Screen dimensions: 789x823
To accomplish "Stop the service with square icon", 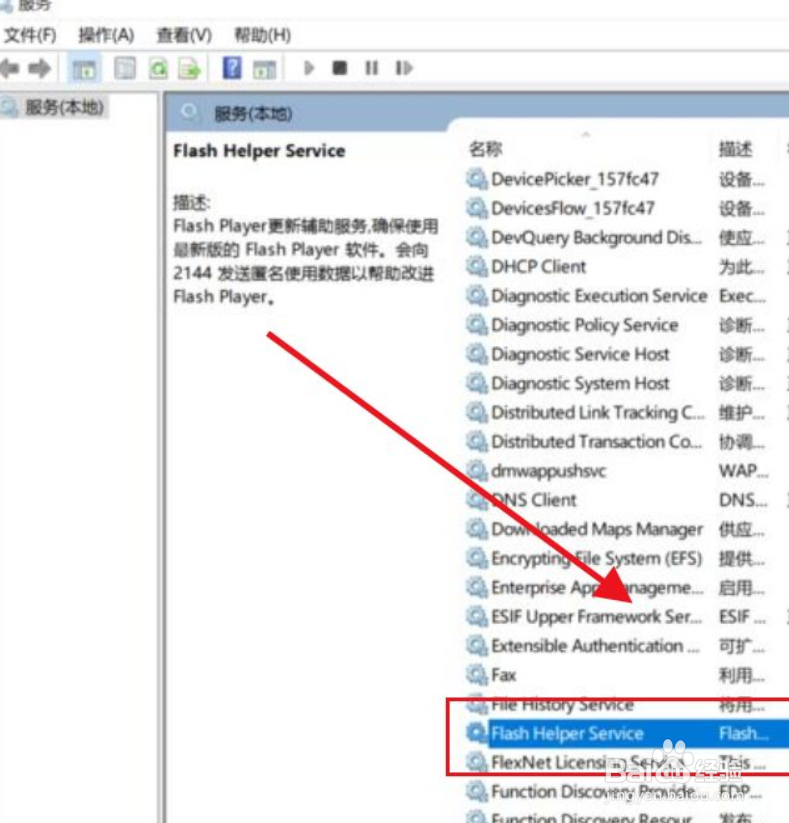I will [x=340, y=68].
